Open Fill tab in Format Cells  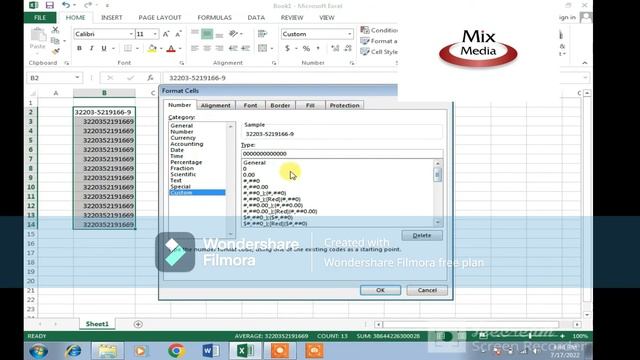[x=310, y=105]
